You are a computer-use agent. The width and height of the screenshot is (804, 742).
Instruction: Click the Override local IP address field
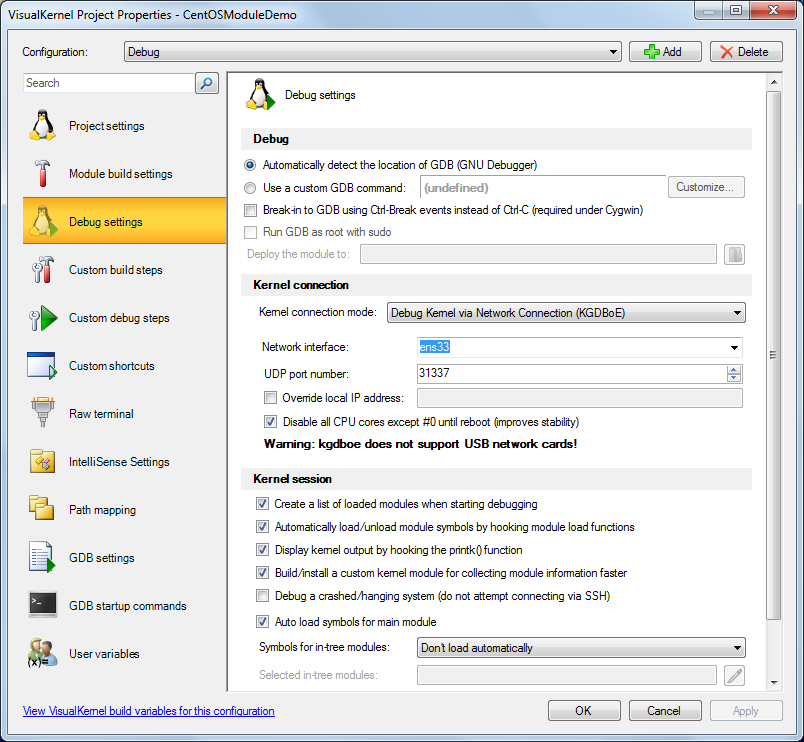point(580,398)
